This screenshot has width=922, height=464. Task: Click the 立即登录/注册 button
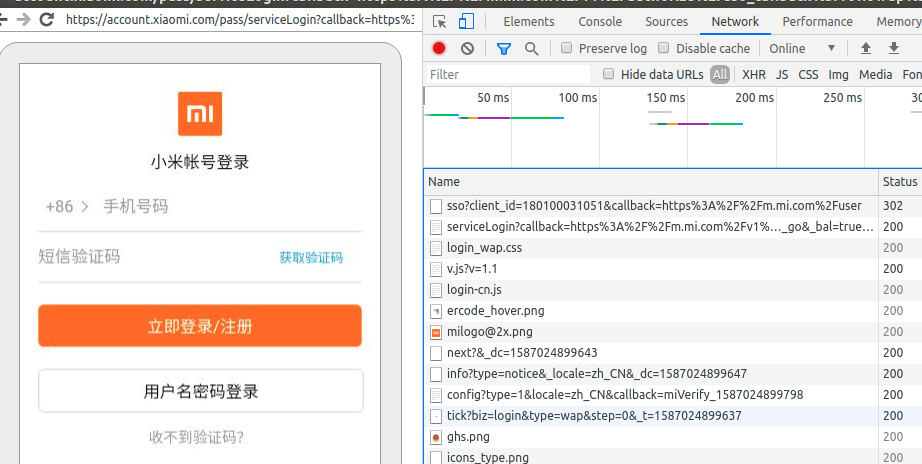[x=200, y=326]
